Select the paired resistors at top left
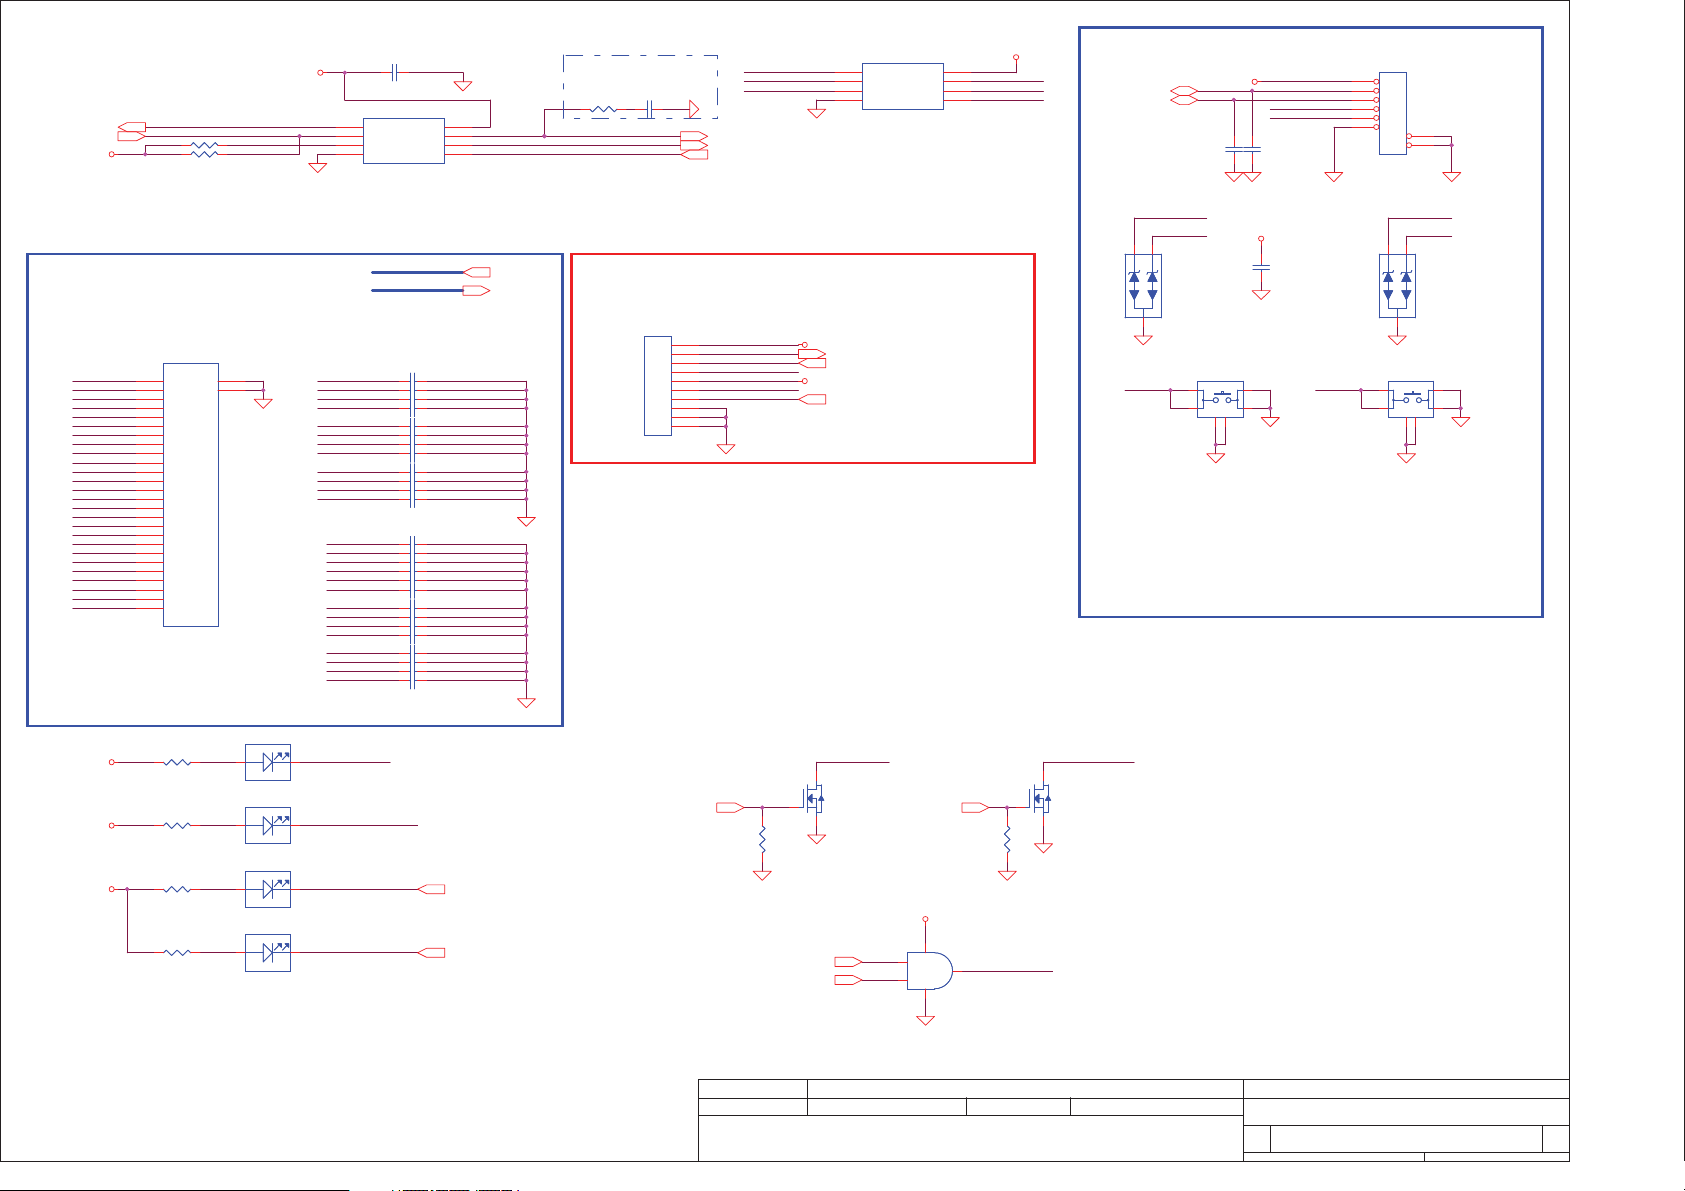The image size is (1685, 1191). click(204, 150)
